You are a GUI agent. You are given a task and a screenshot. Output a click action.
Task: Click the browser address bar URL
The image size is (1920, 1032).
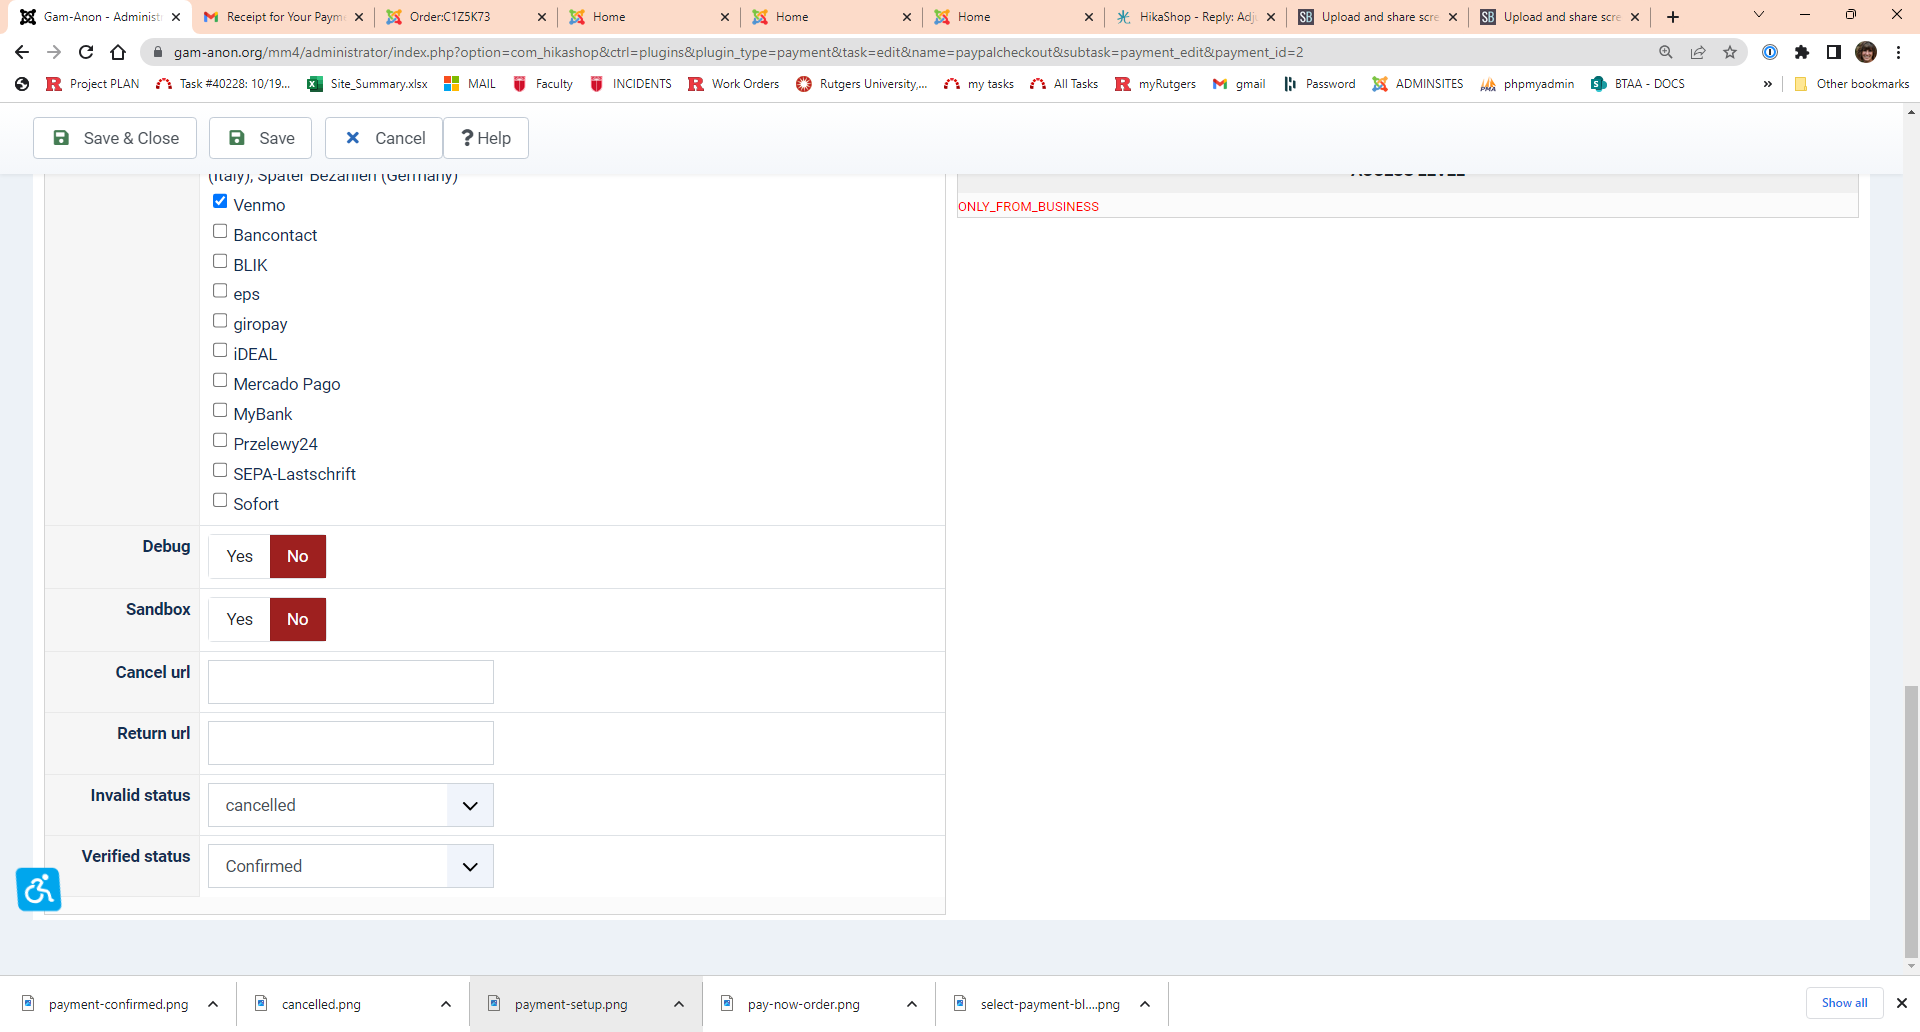click(738, 52)
